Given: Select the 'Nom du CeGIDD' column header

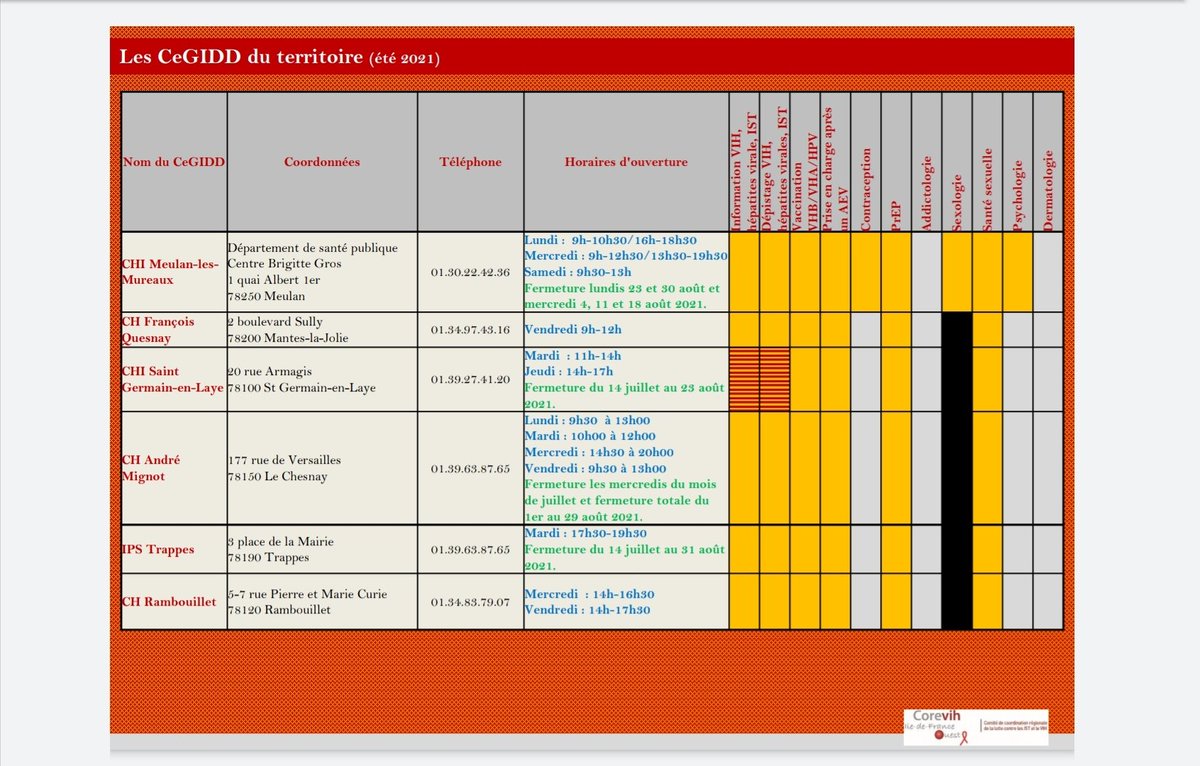Looking at the screenshot, I should 174,162.
